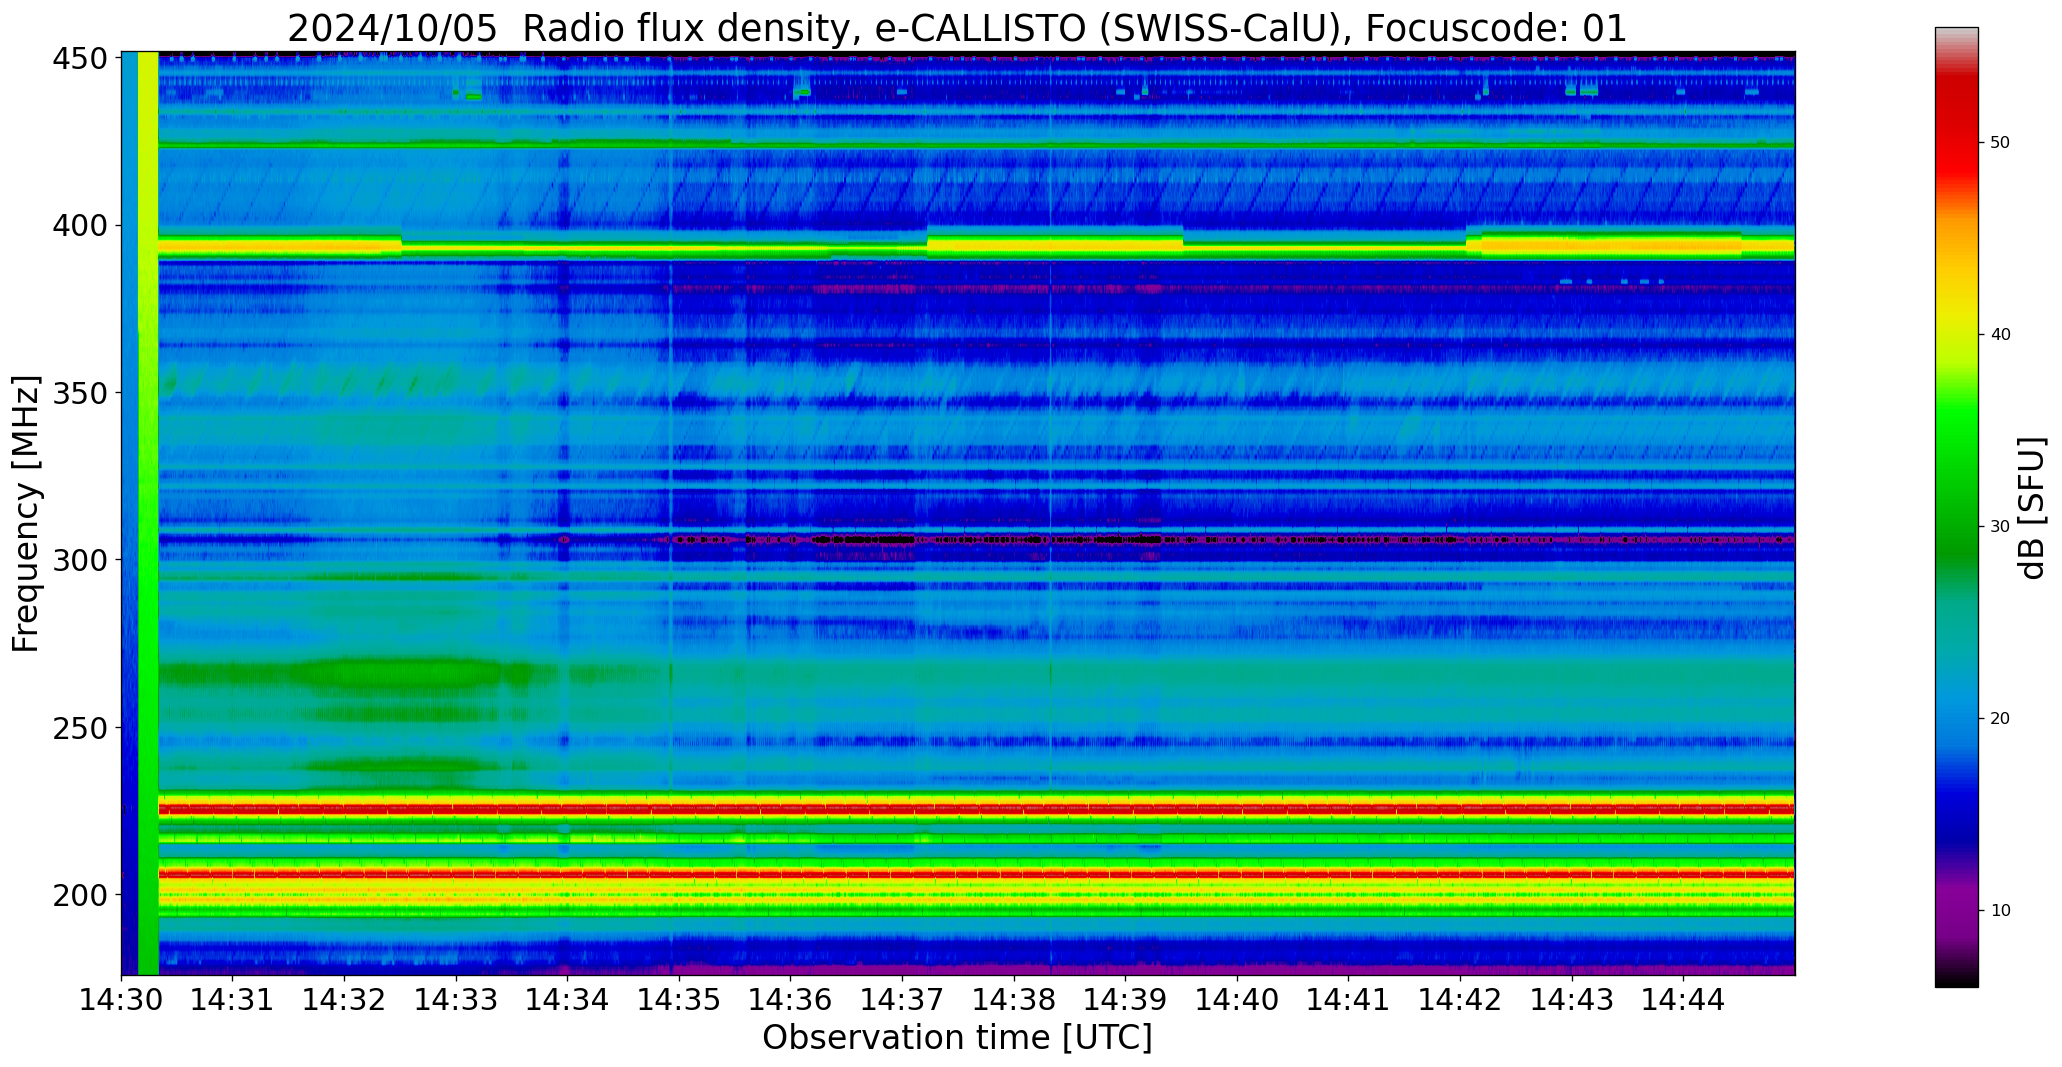Click the 14:34 time tick label
The width and height of the screenshot is (2062, 1067).
pyautogui.click(x=568, y=998)
